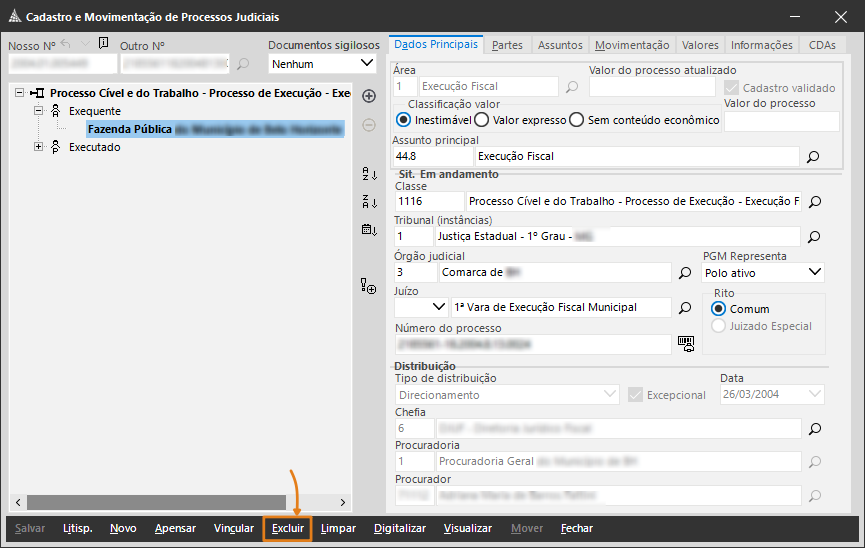Switch to the Partes tab
The height and width of the screenshot is (548, 865).
coord(507,45)
